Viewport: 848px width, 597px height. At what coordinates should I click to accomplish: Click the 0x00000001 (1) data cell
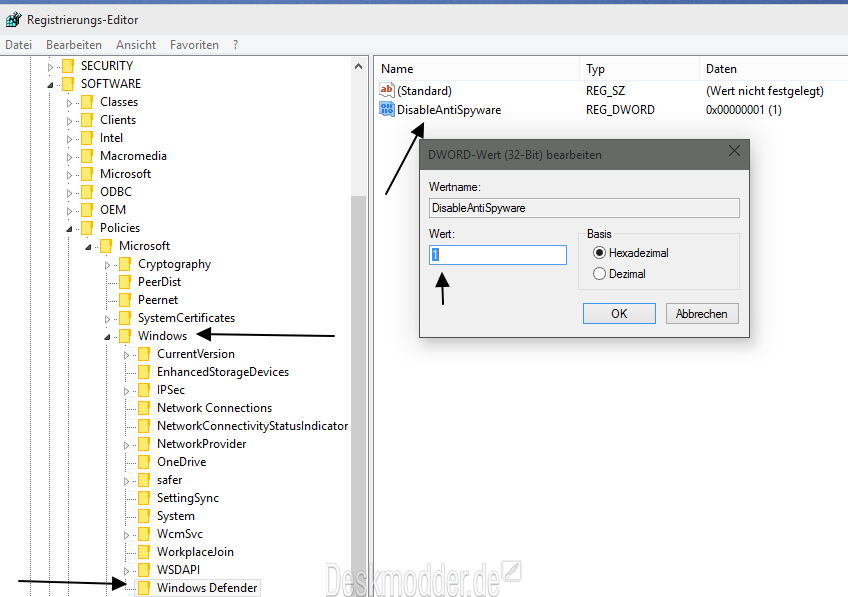click(744, 110)
